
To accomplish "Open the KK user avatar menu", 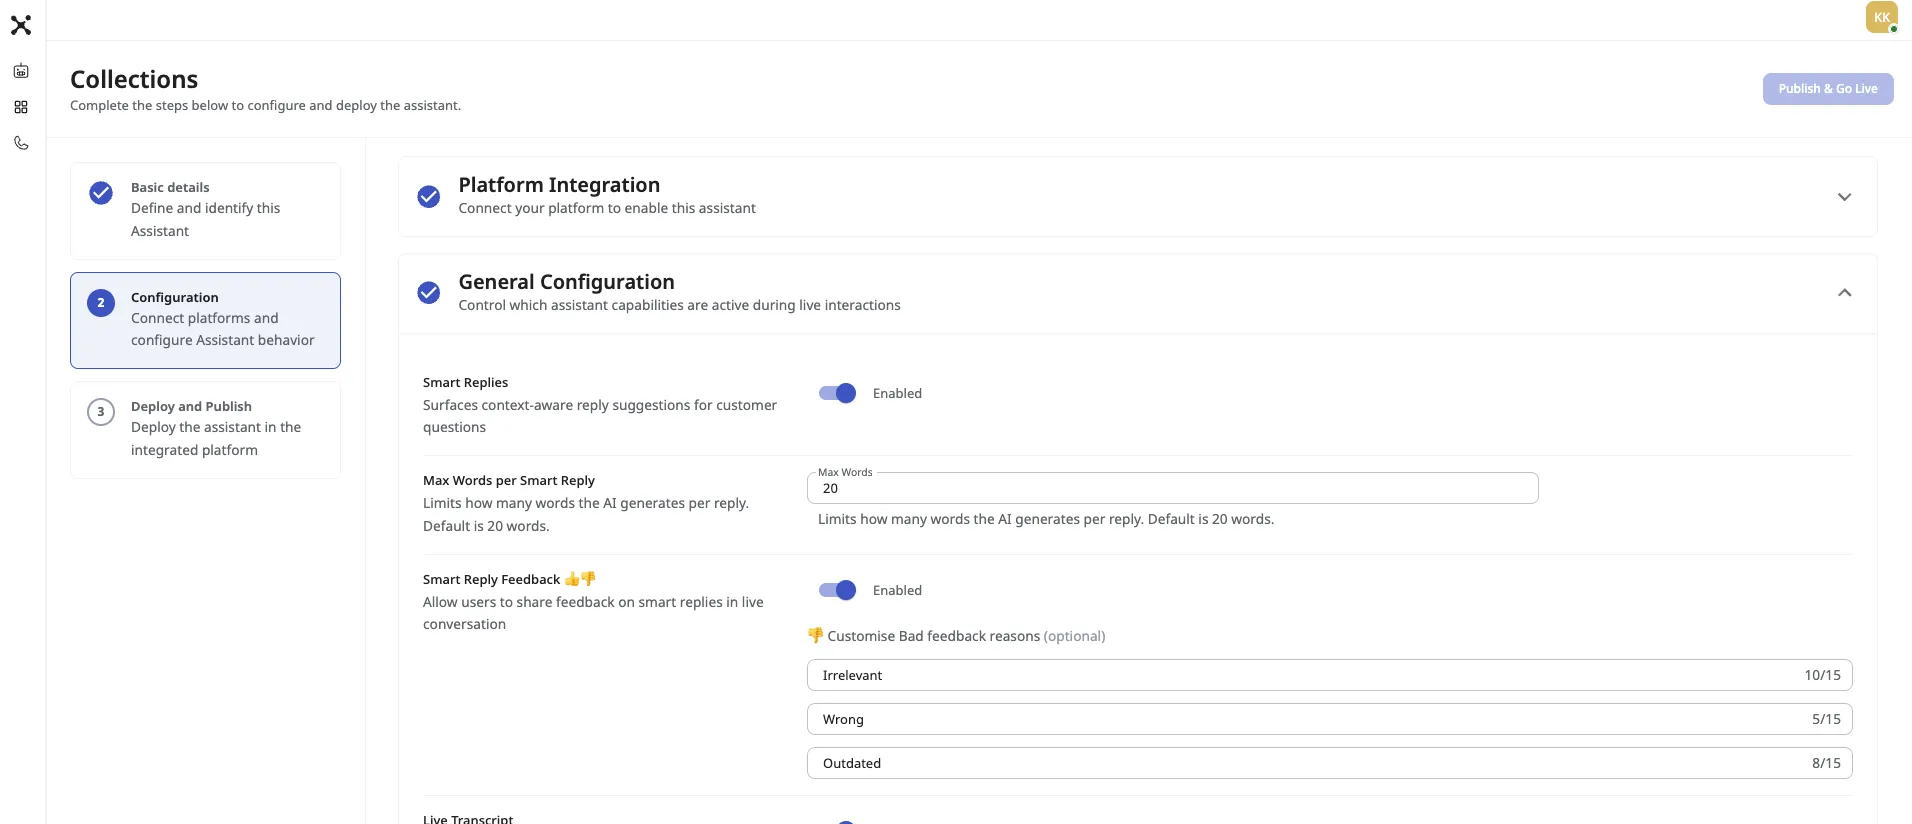I will (x=1881, y=17).
